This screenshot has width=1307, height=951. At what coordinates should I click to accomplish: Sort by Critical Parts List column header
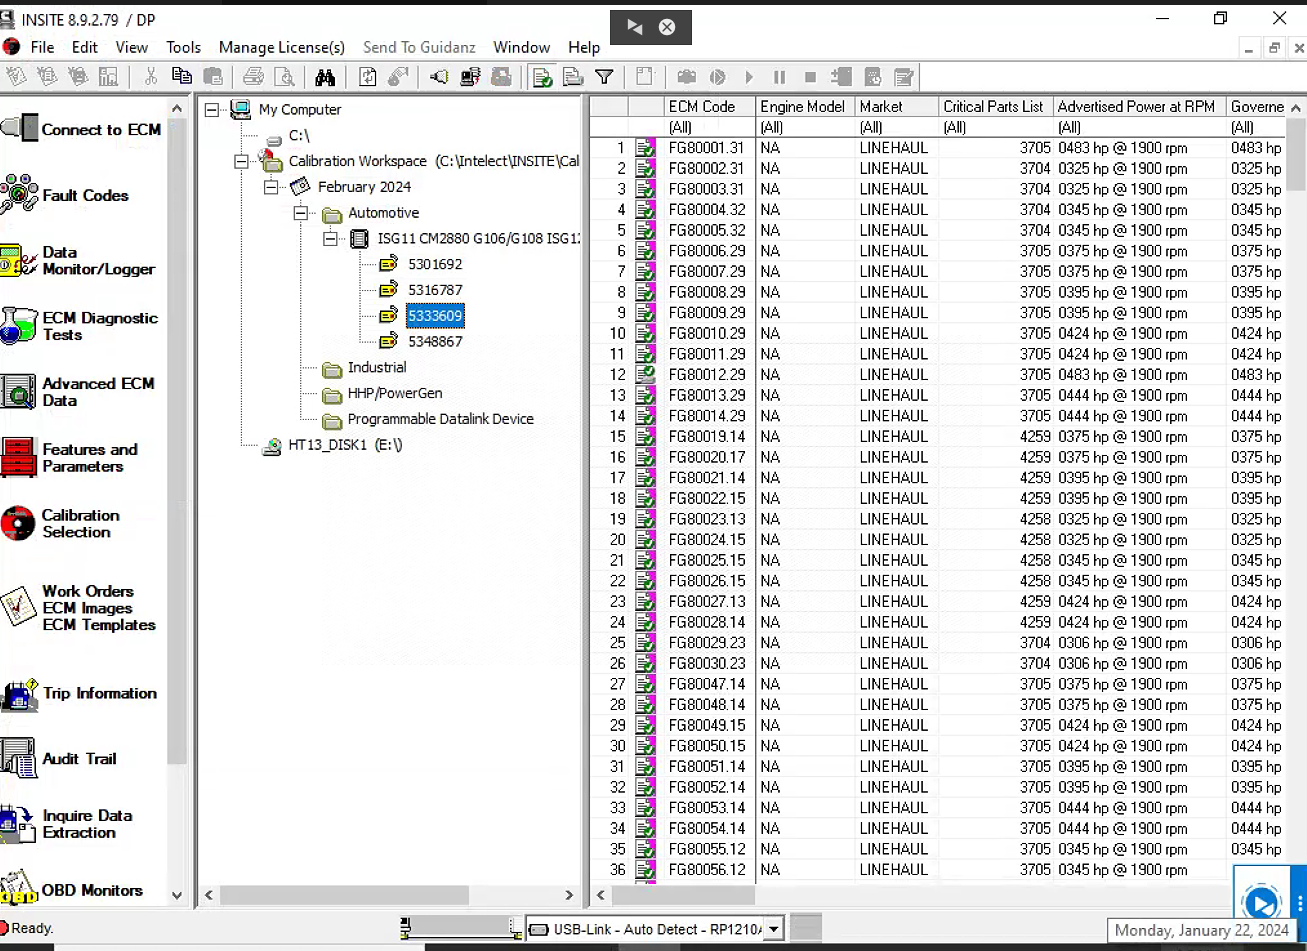pyautogui.click(x=995, y=106)
